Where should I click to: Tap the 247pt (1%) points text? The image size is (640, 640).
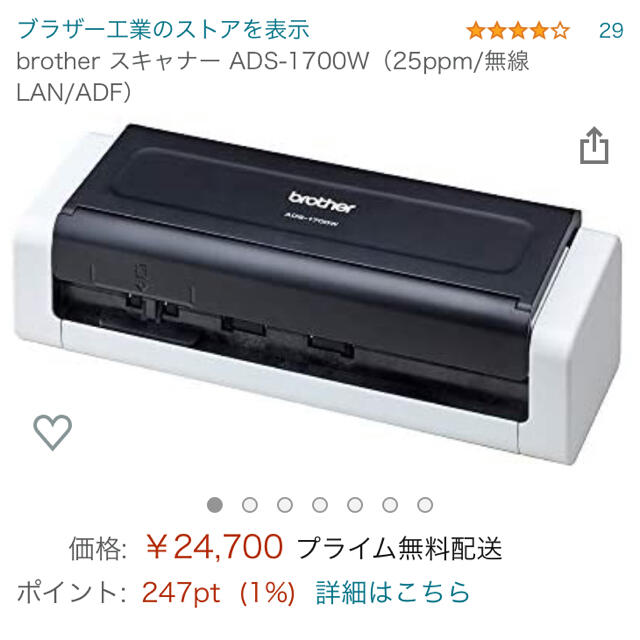click(218, 593)
